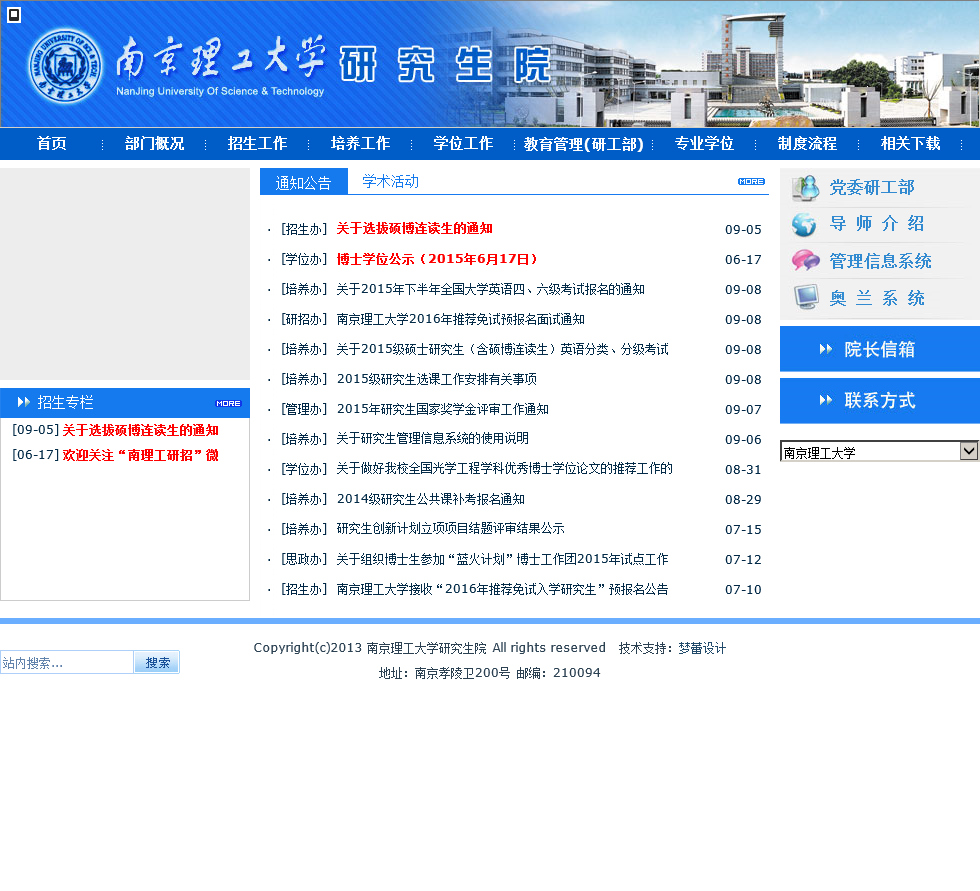Click the 党委研工部 people icon
The width and height of the screenshot is (980, 891).
[x=805, y=188]
